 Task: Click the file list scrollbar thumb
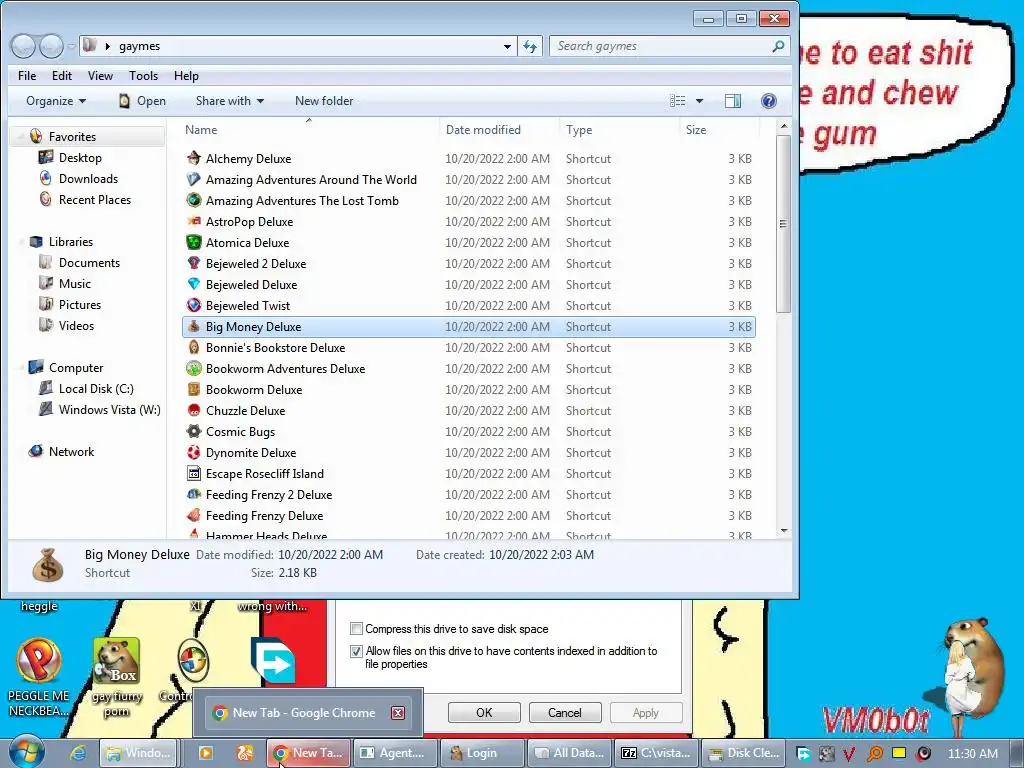783,224
